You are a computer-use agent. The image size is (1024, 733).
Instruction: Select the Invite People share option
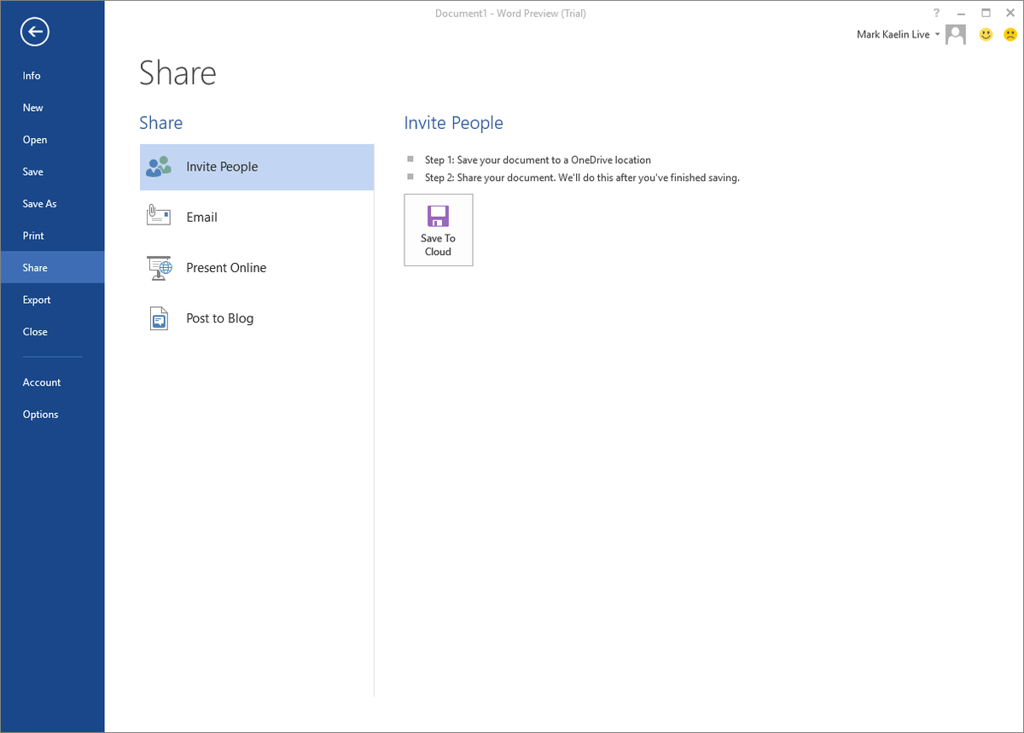(x=257, y=167)
